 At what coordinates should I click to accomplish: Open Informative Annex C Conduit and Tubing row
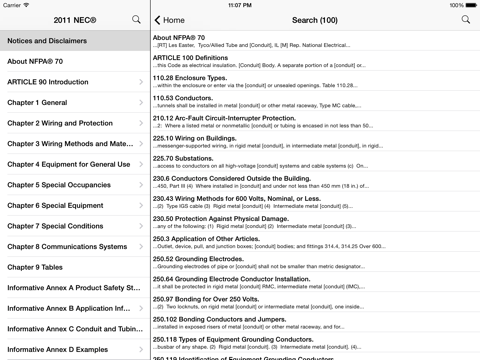tap(75, 329)
